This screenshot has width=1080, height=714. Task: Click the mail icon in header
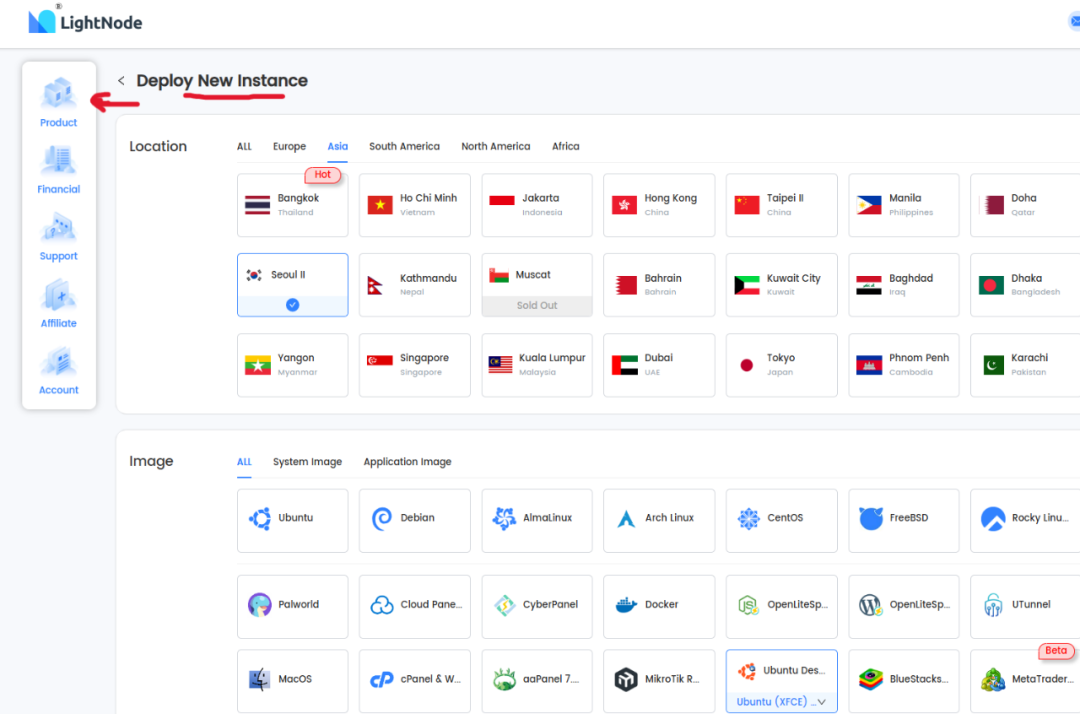[1074, 22]
